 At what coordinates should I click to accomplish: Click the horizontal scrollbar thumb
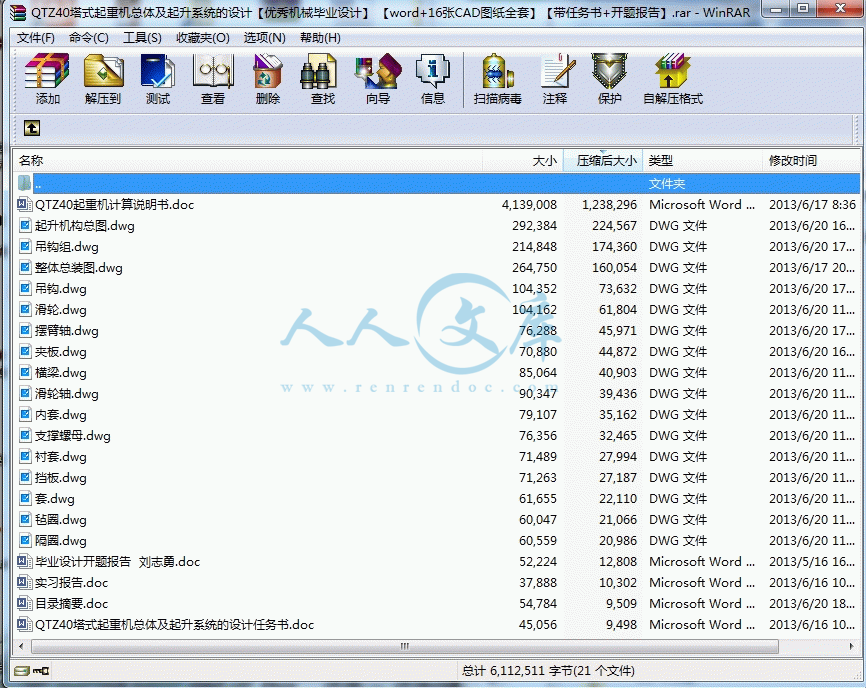pyautogui.click(x=405, y=646)
